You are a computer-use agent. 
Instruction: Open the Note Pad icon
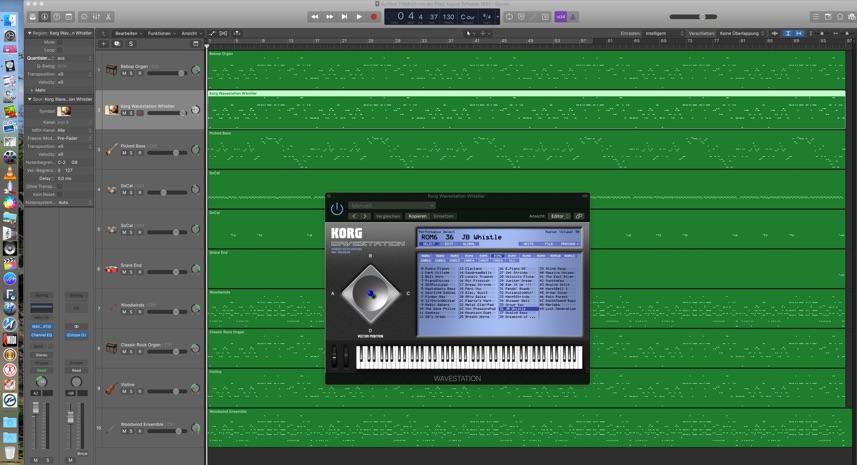click(x=828, y=17)
